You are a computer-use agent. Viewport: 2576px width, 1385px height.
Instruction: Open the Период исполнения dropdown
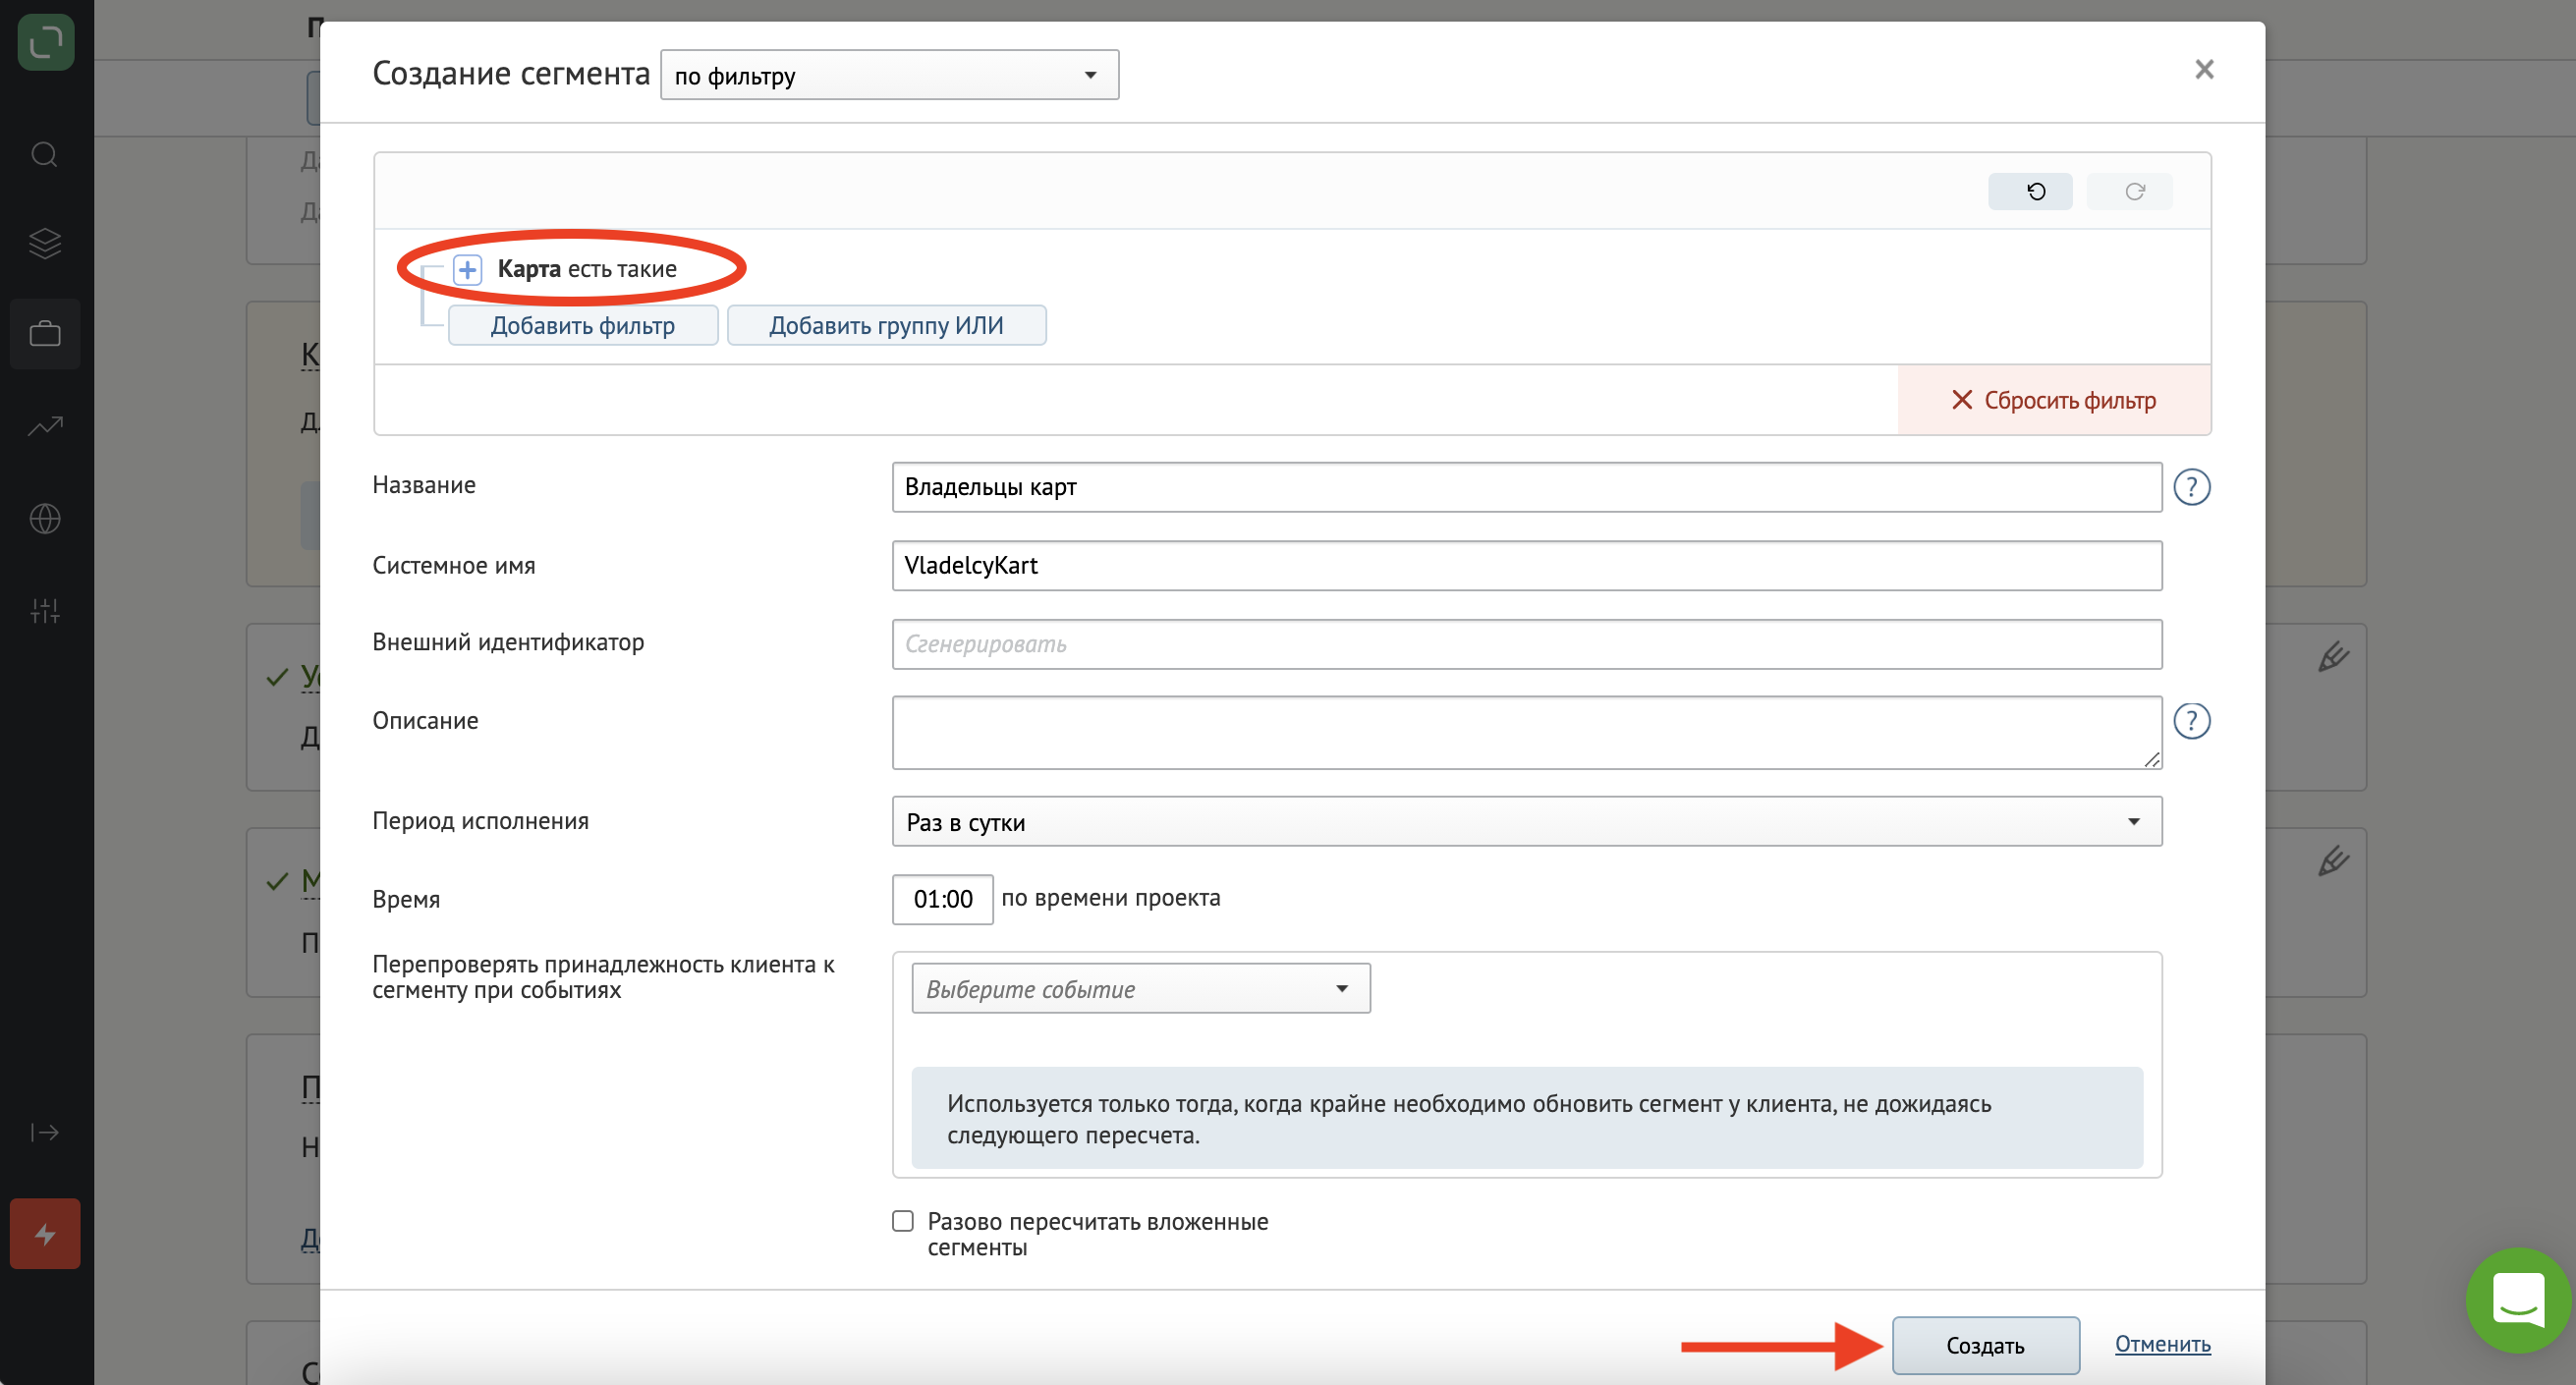pyautogui.click(x=1526, y=821)
